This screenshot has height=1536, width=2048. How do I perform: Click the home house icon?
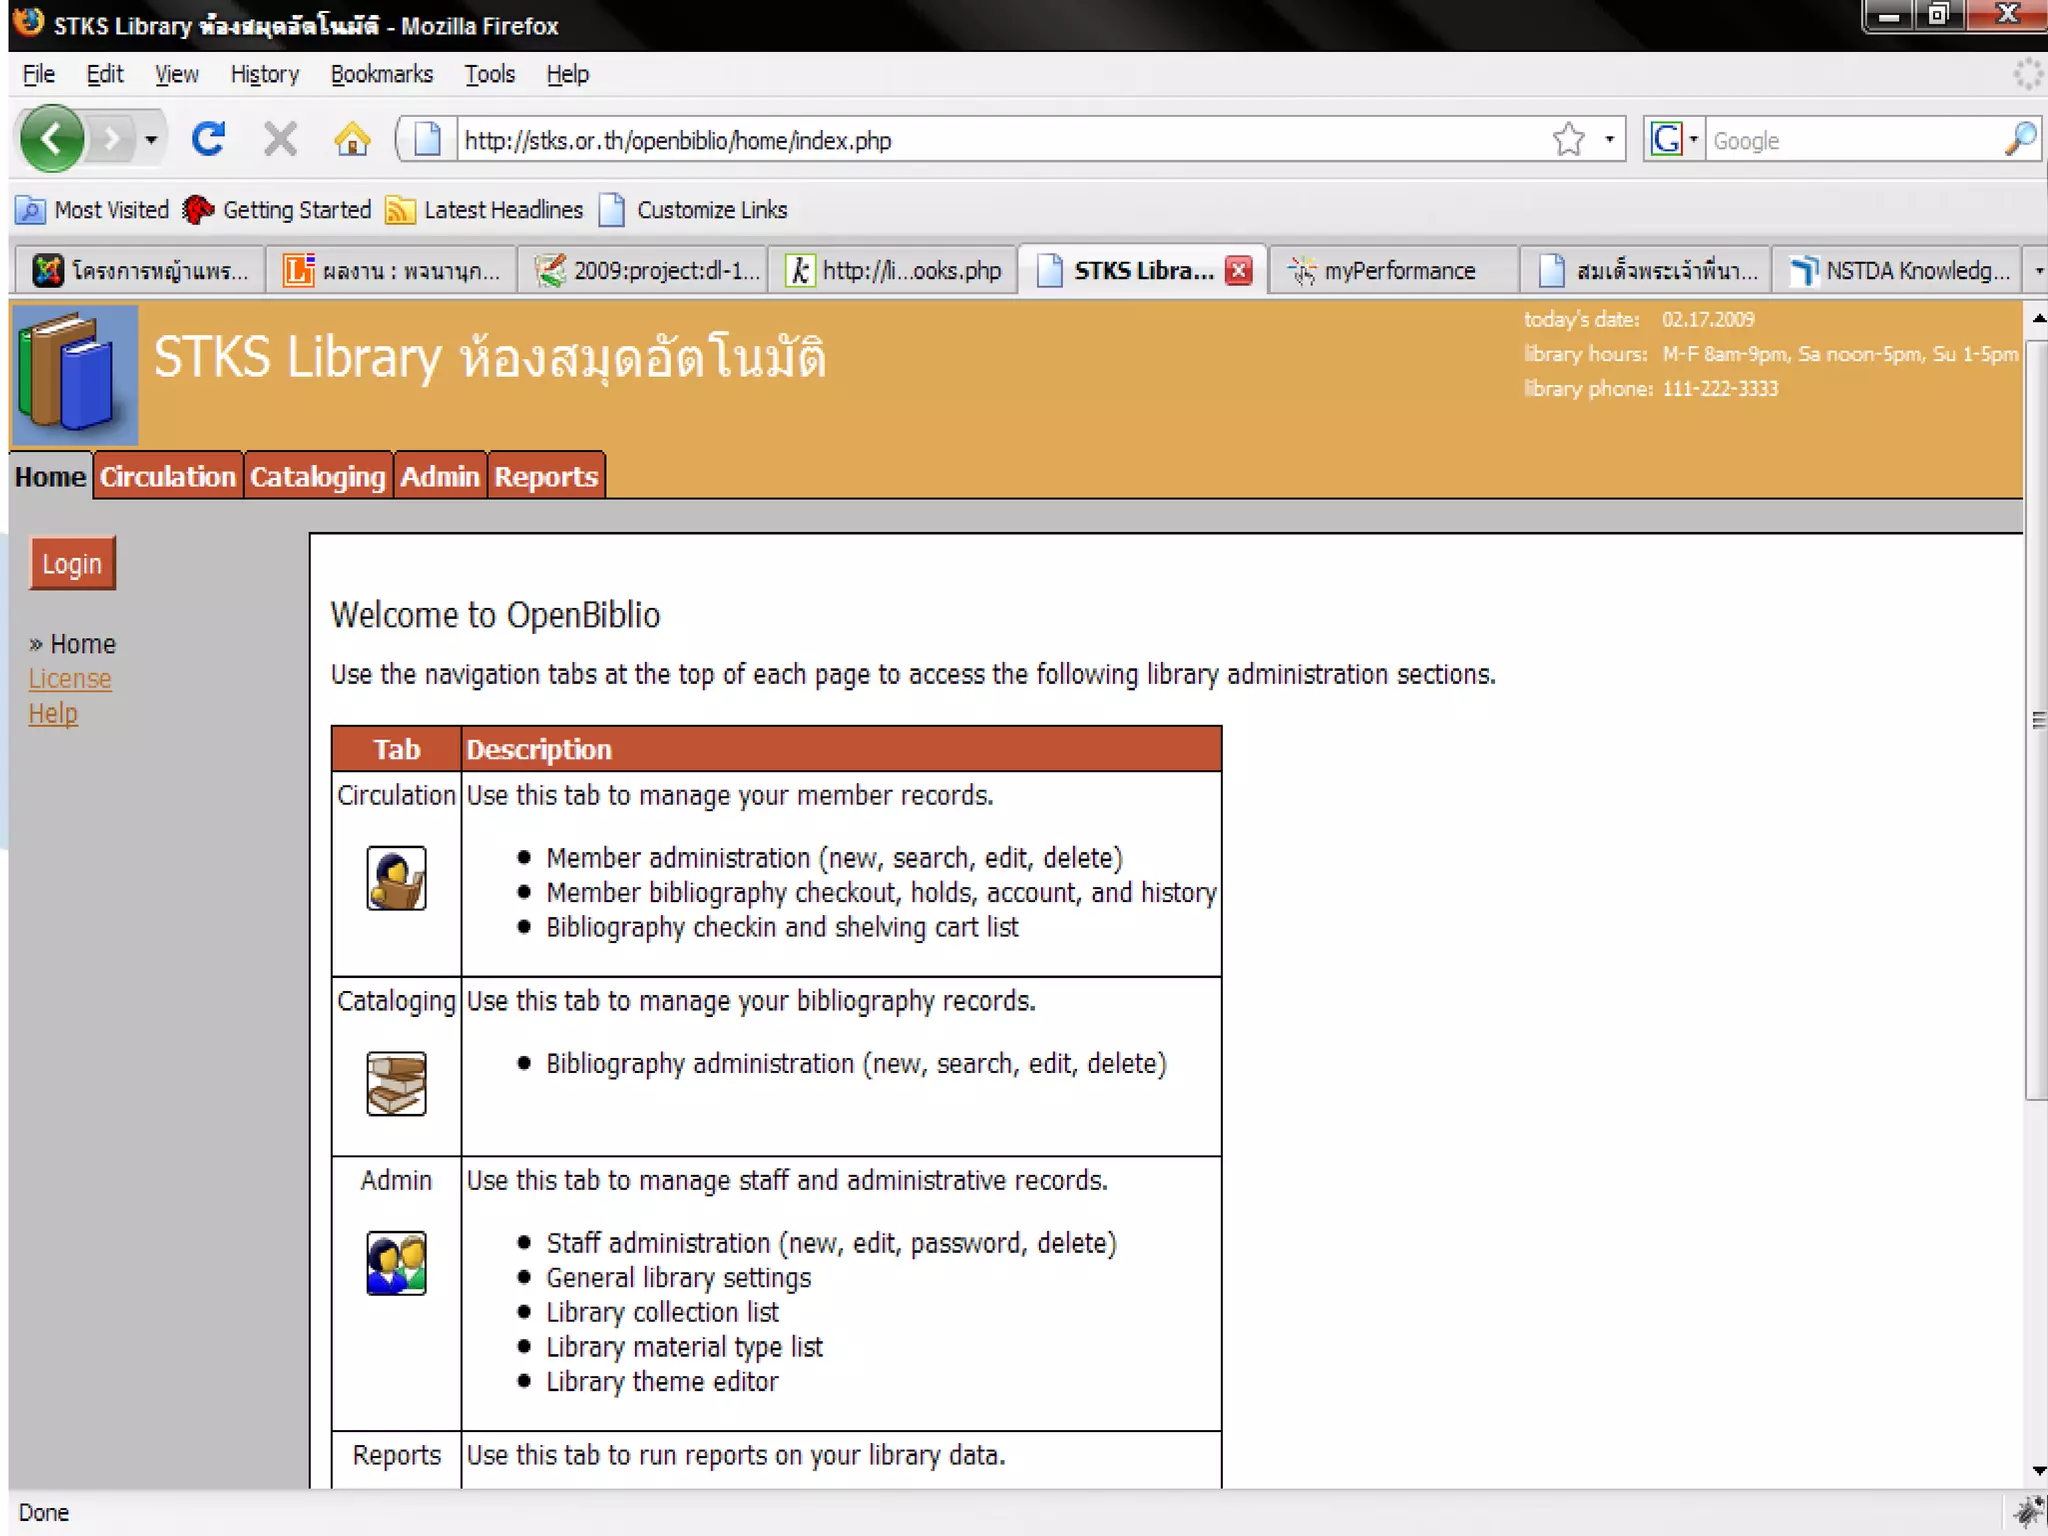click(351, 139)
